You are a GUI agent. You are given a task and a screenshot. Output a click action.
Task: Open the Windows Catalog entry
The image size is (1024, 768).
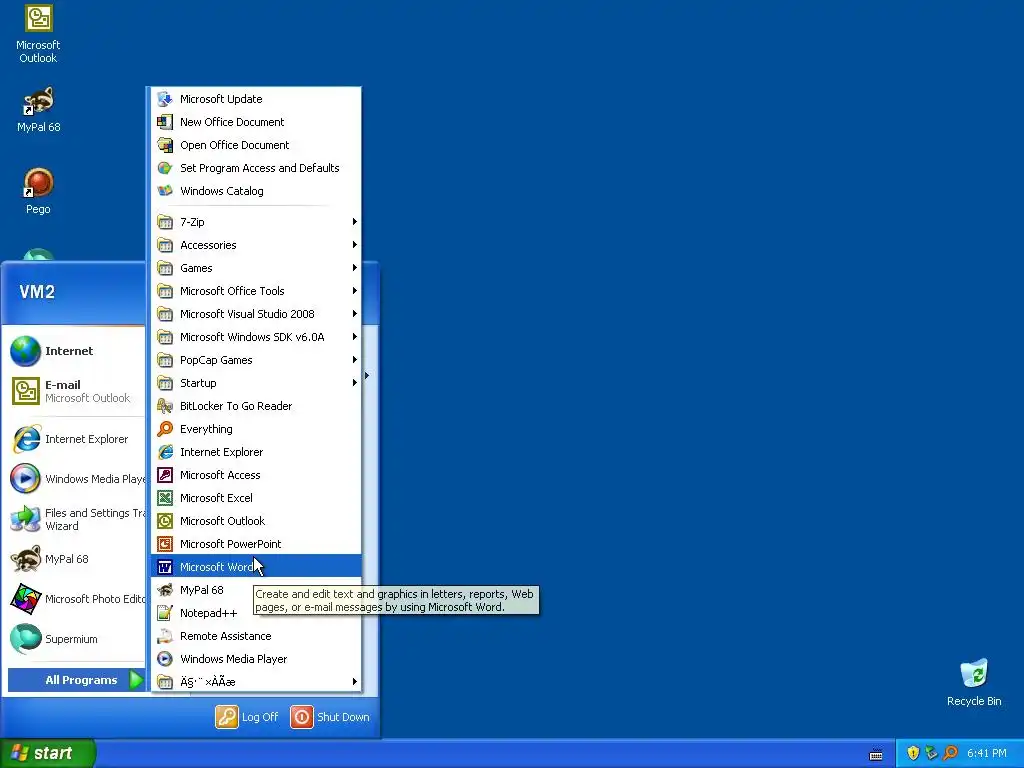coord(256,191)
